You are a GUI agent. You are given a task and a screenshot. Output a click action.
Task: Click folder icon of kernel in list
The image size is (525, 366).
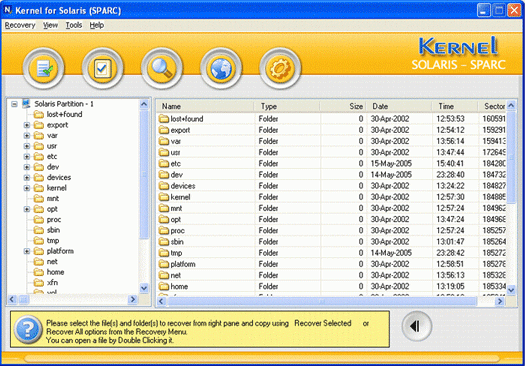(164, 197)
